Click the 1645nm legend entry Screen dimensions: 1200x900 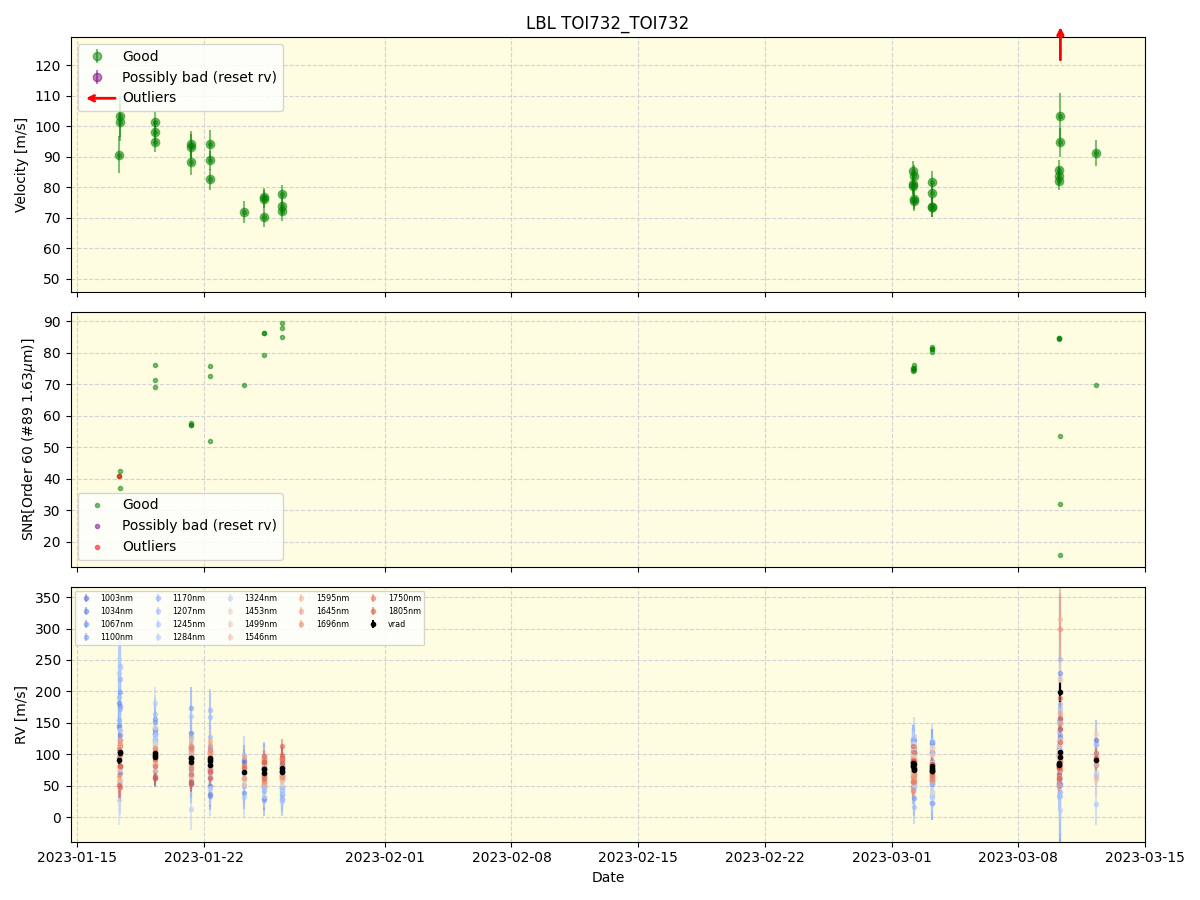point(332,611)
